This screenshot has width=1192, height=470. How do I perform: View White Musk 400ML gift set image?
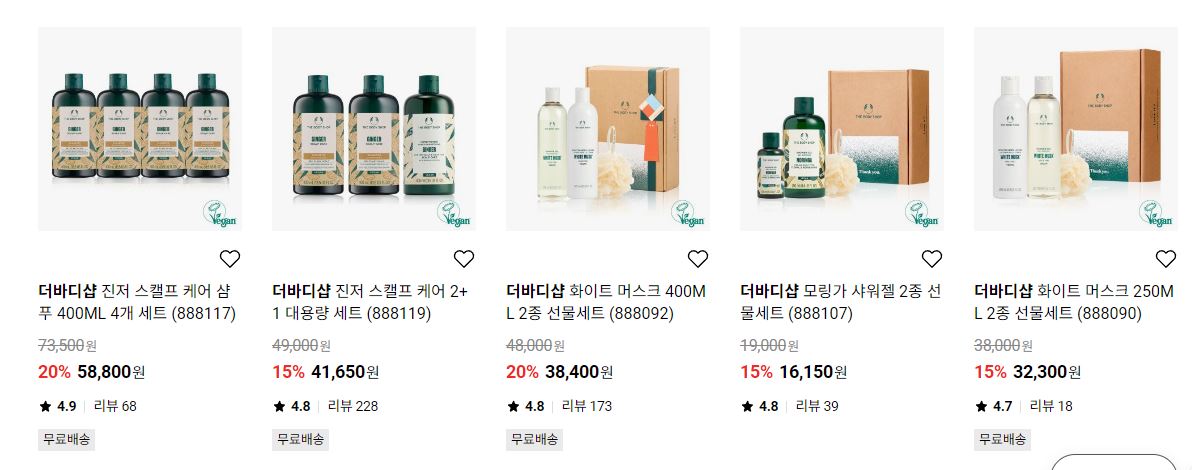(x=608, y=129)
